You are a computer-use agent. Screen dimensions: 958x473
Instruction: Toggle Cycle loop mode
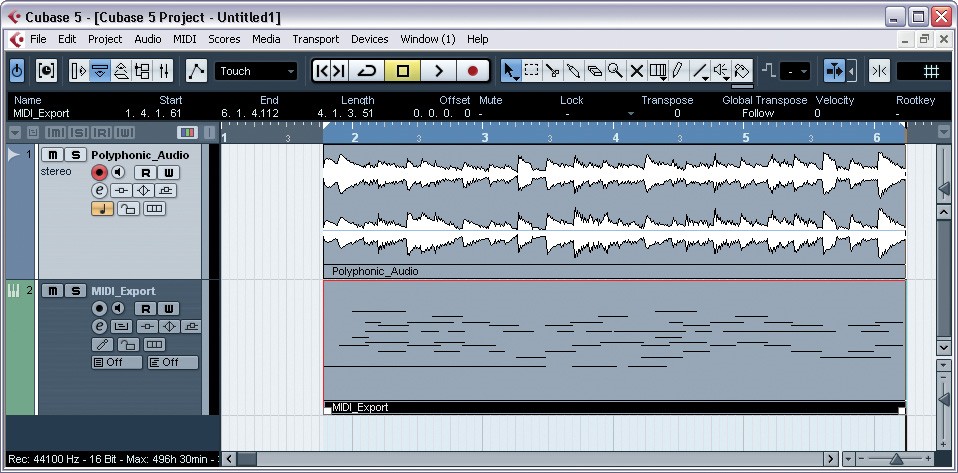click(367, 71)
